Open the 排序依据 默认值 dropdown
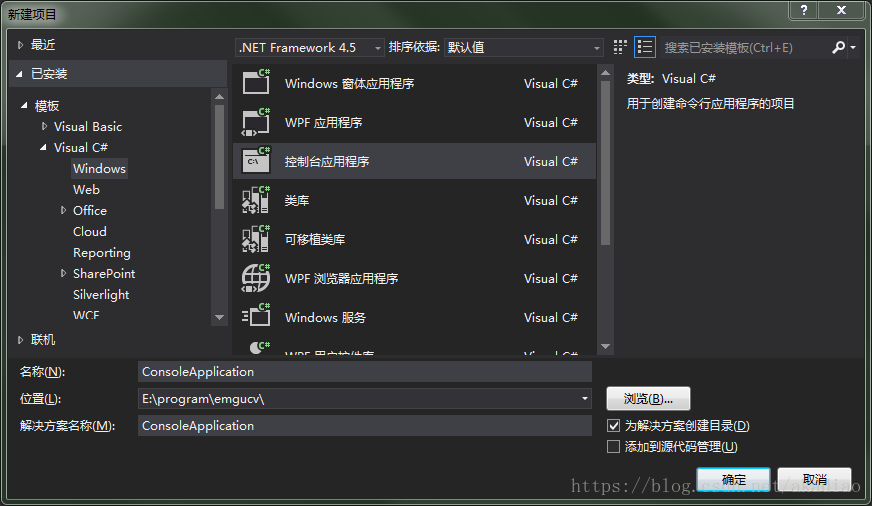 [x=524, y=47]
